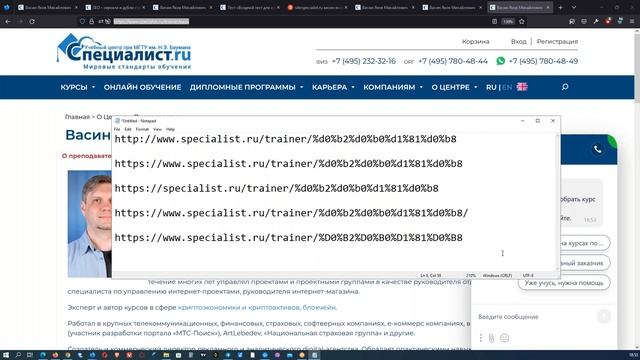Open the Format menu in Notepad
This screenshot has height=360, width=640.
click(x=142, y=129)
